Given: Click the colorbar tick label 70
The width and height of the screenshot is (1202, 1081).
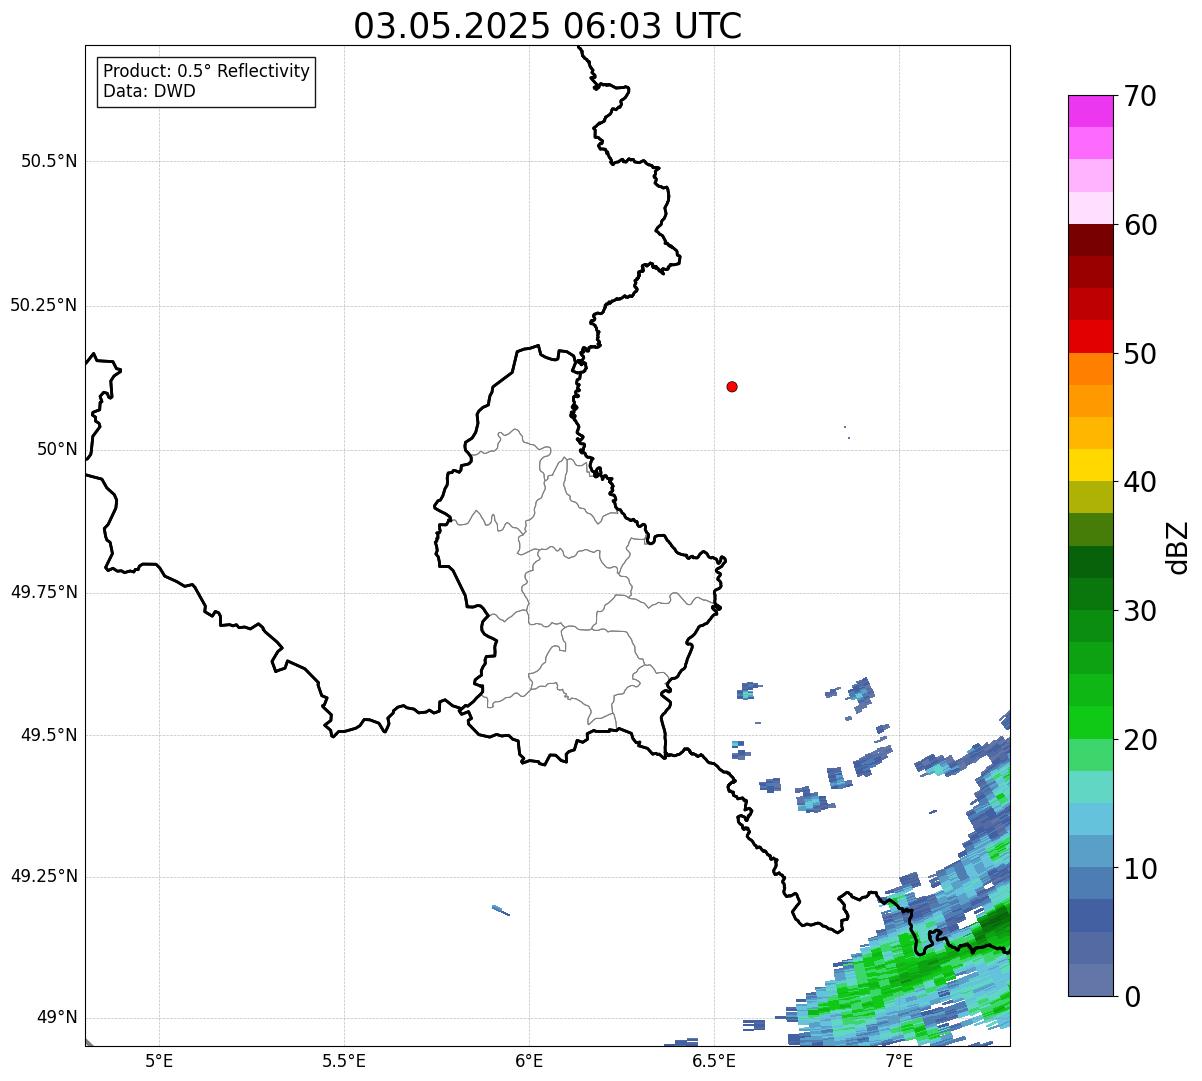Looking at the screenshot, I should (1140, 96).
